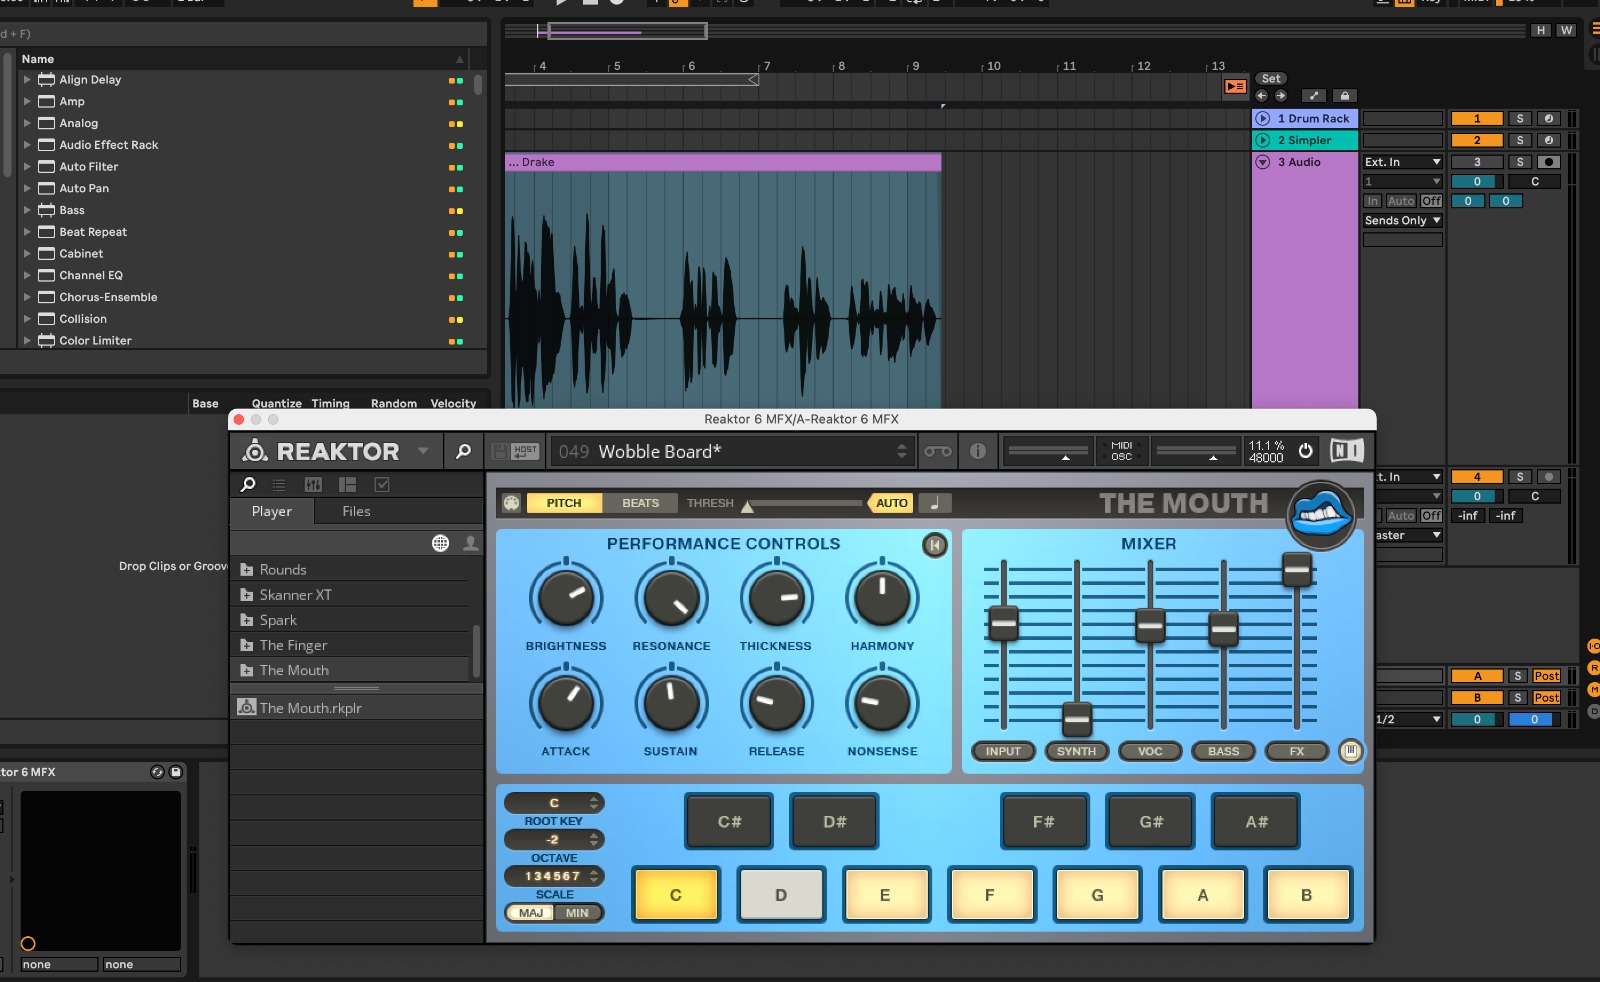Screen dimensions: 1600x982
Task: Click the INPUT mixer fader handle
Action: 1003,623
